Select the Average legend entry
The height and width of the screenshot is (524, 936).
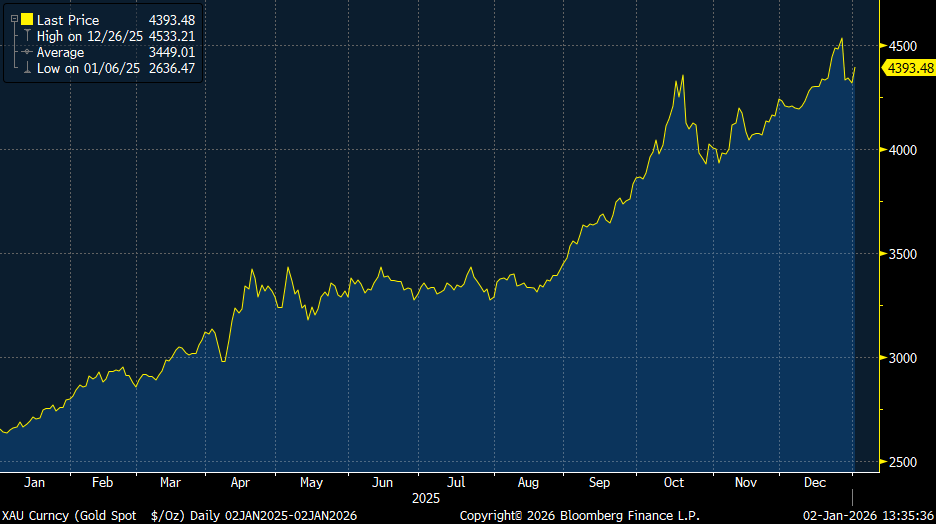[60, 52]
